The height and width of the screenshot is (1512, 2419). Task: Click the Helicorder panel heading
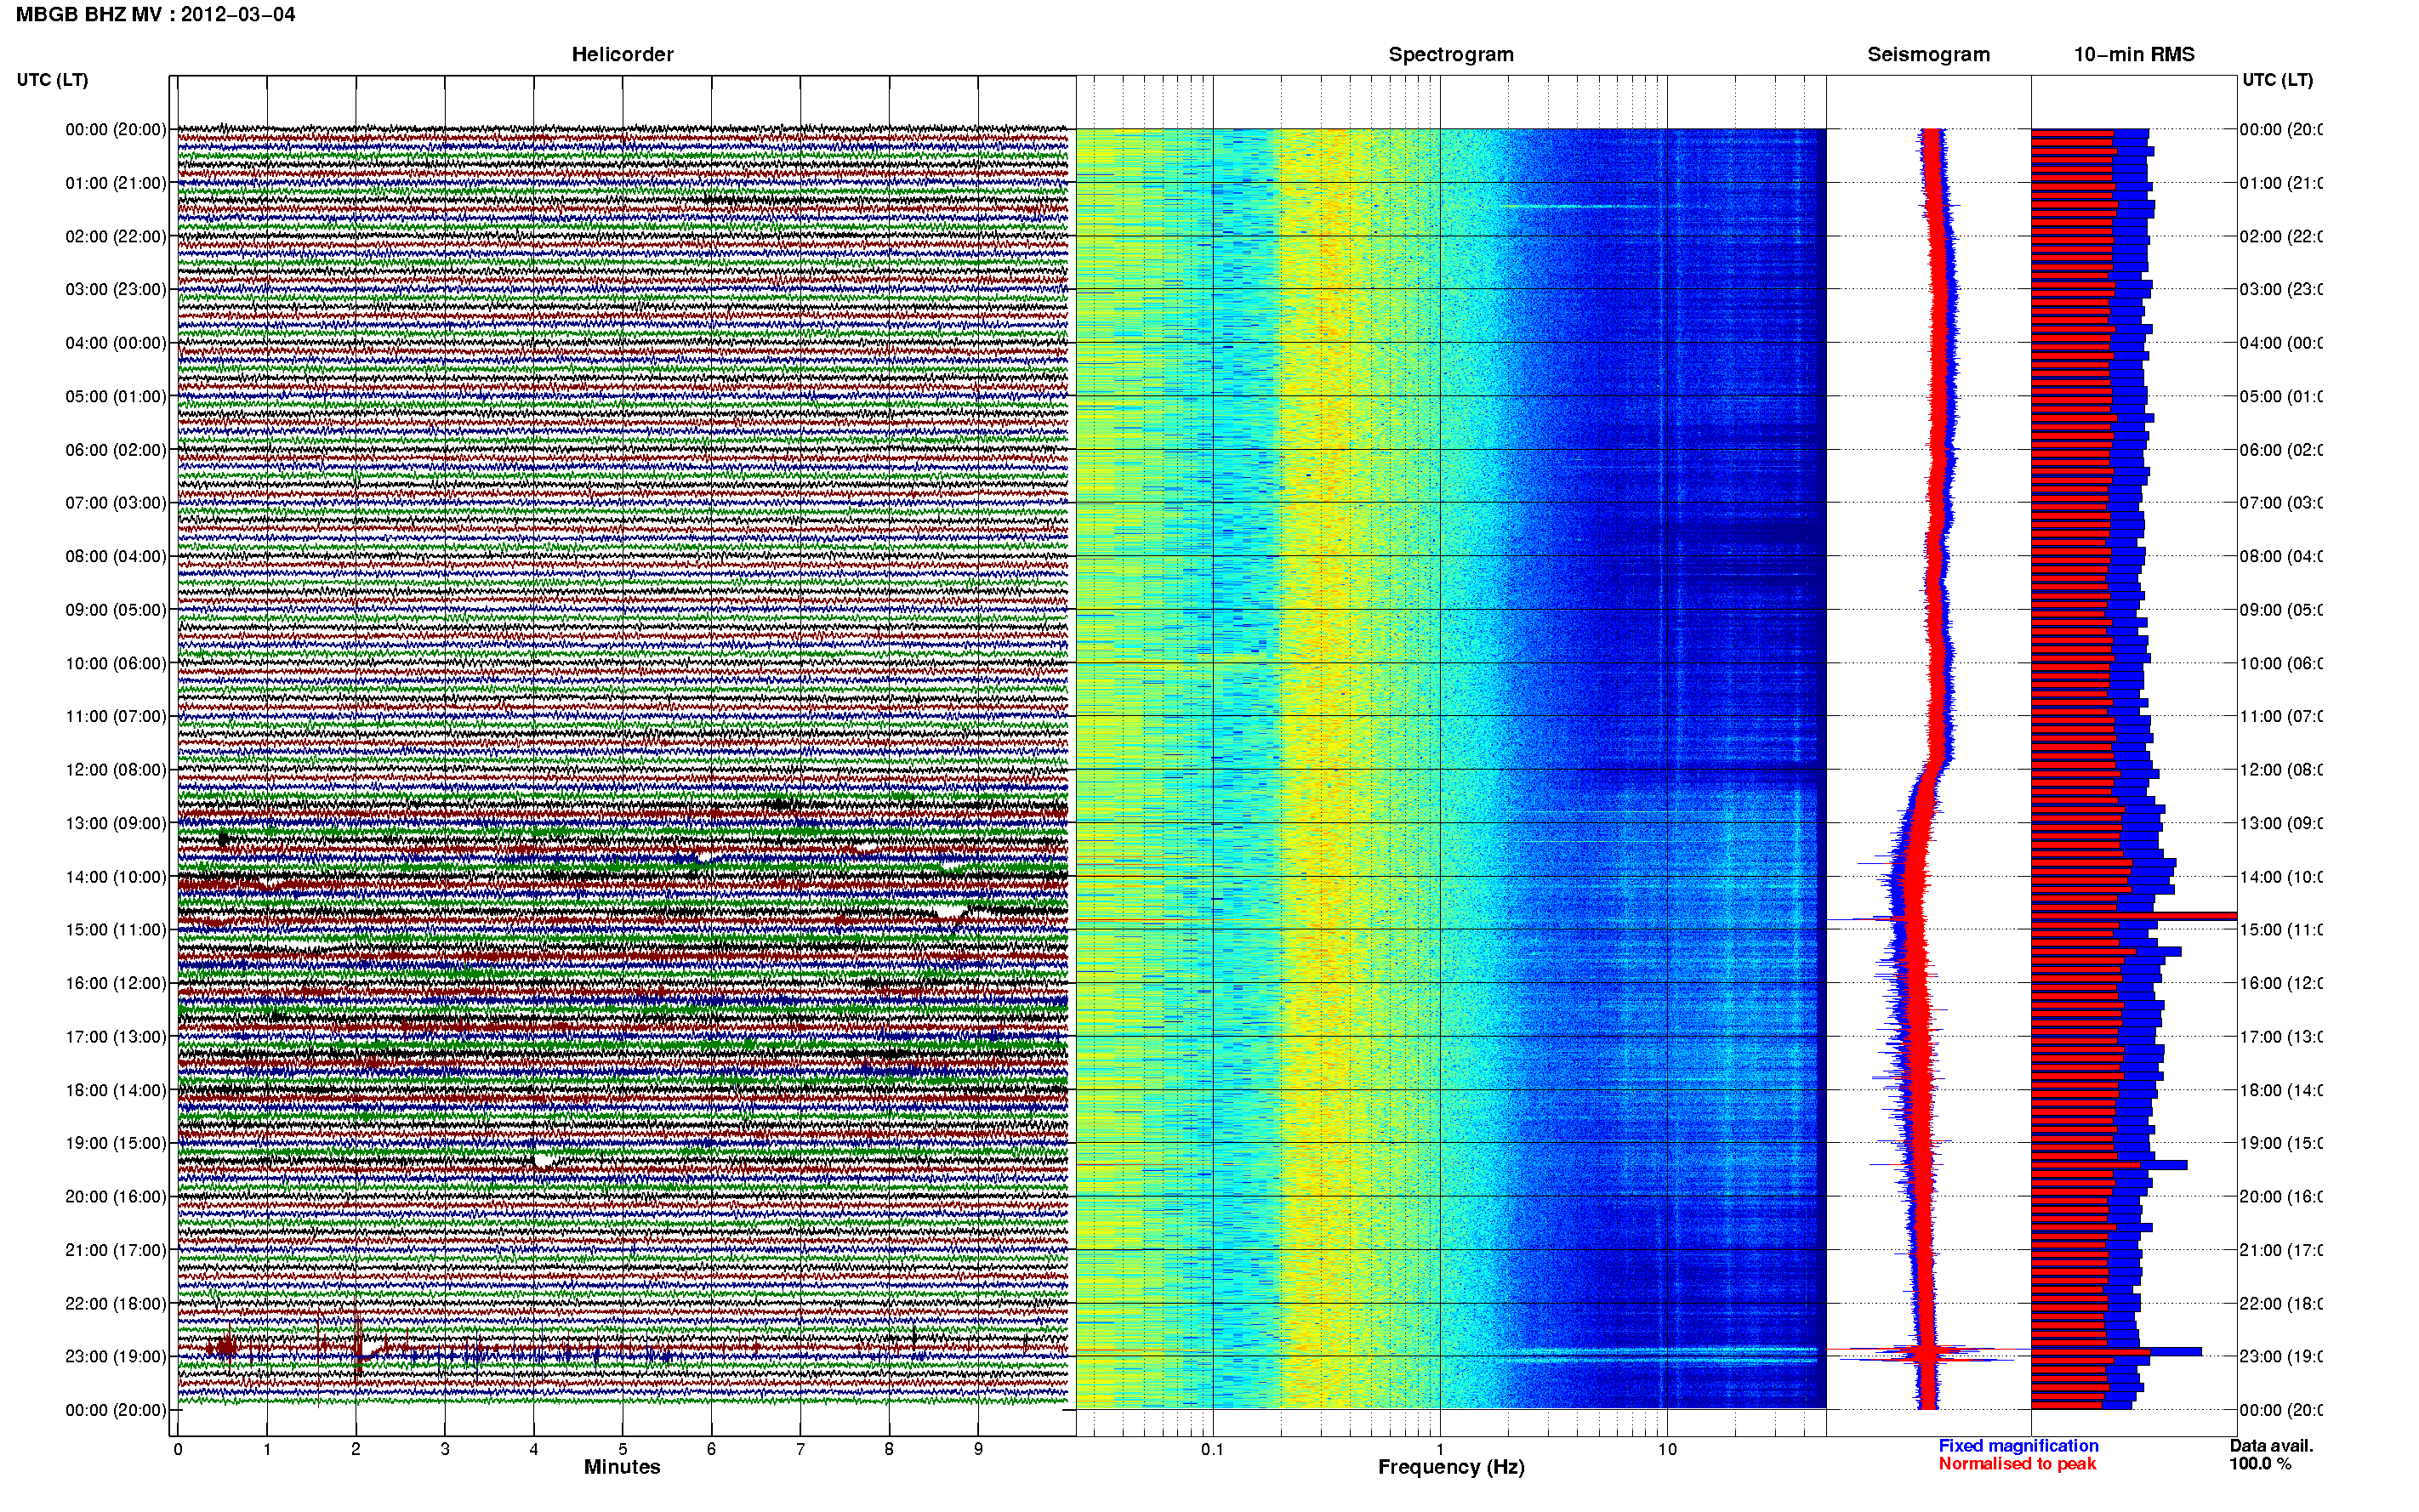pos(622,54)
